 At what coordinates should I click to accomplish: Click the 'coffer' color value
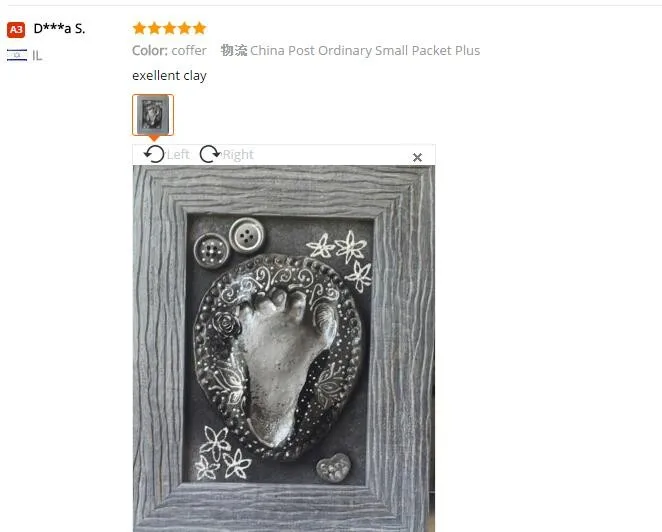(189, 51)
